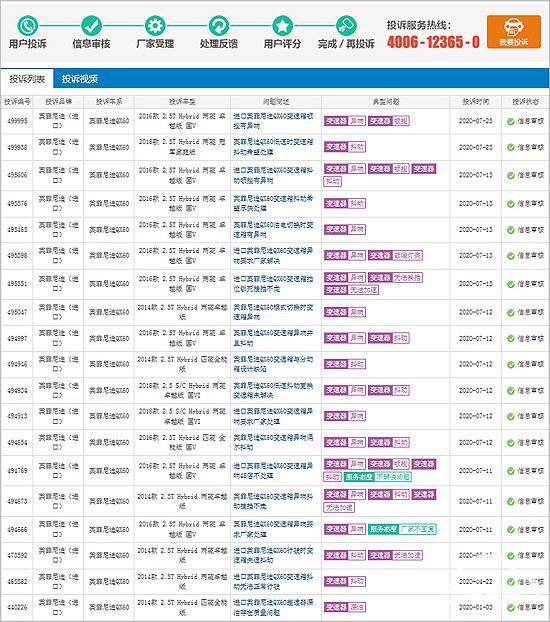
Task: Click the 服务态度 tag in row 494769
Action: 358,477
